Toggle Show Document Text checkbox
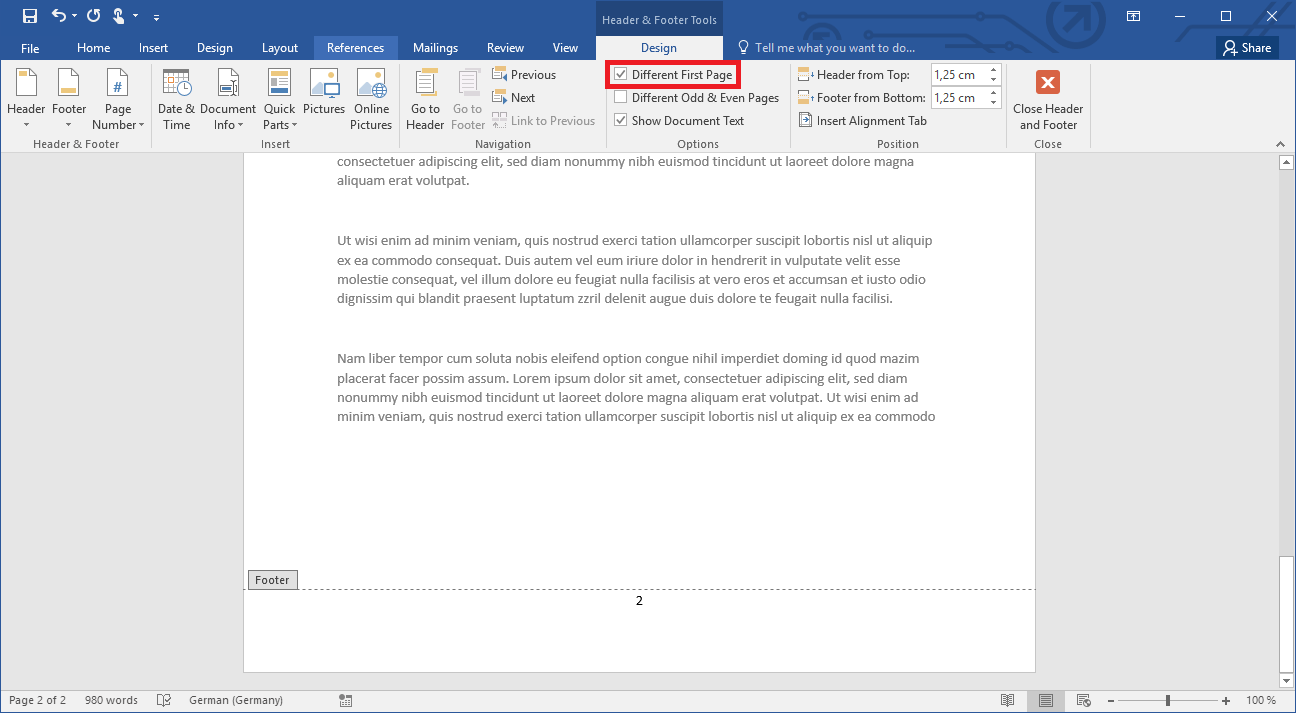Image resolution: width=1296 pixels, height=713 pixels. (621, 121)
